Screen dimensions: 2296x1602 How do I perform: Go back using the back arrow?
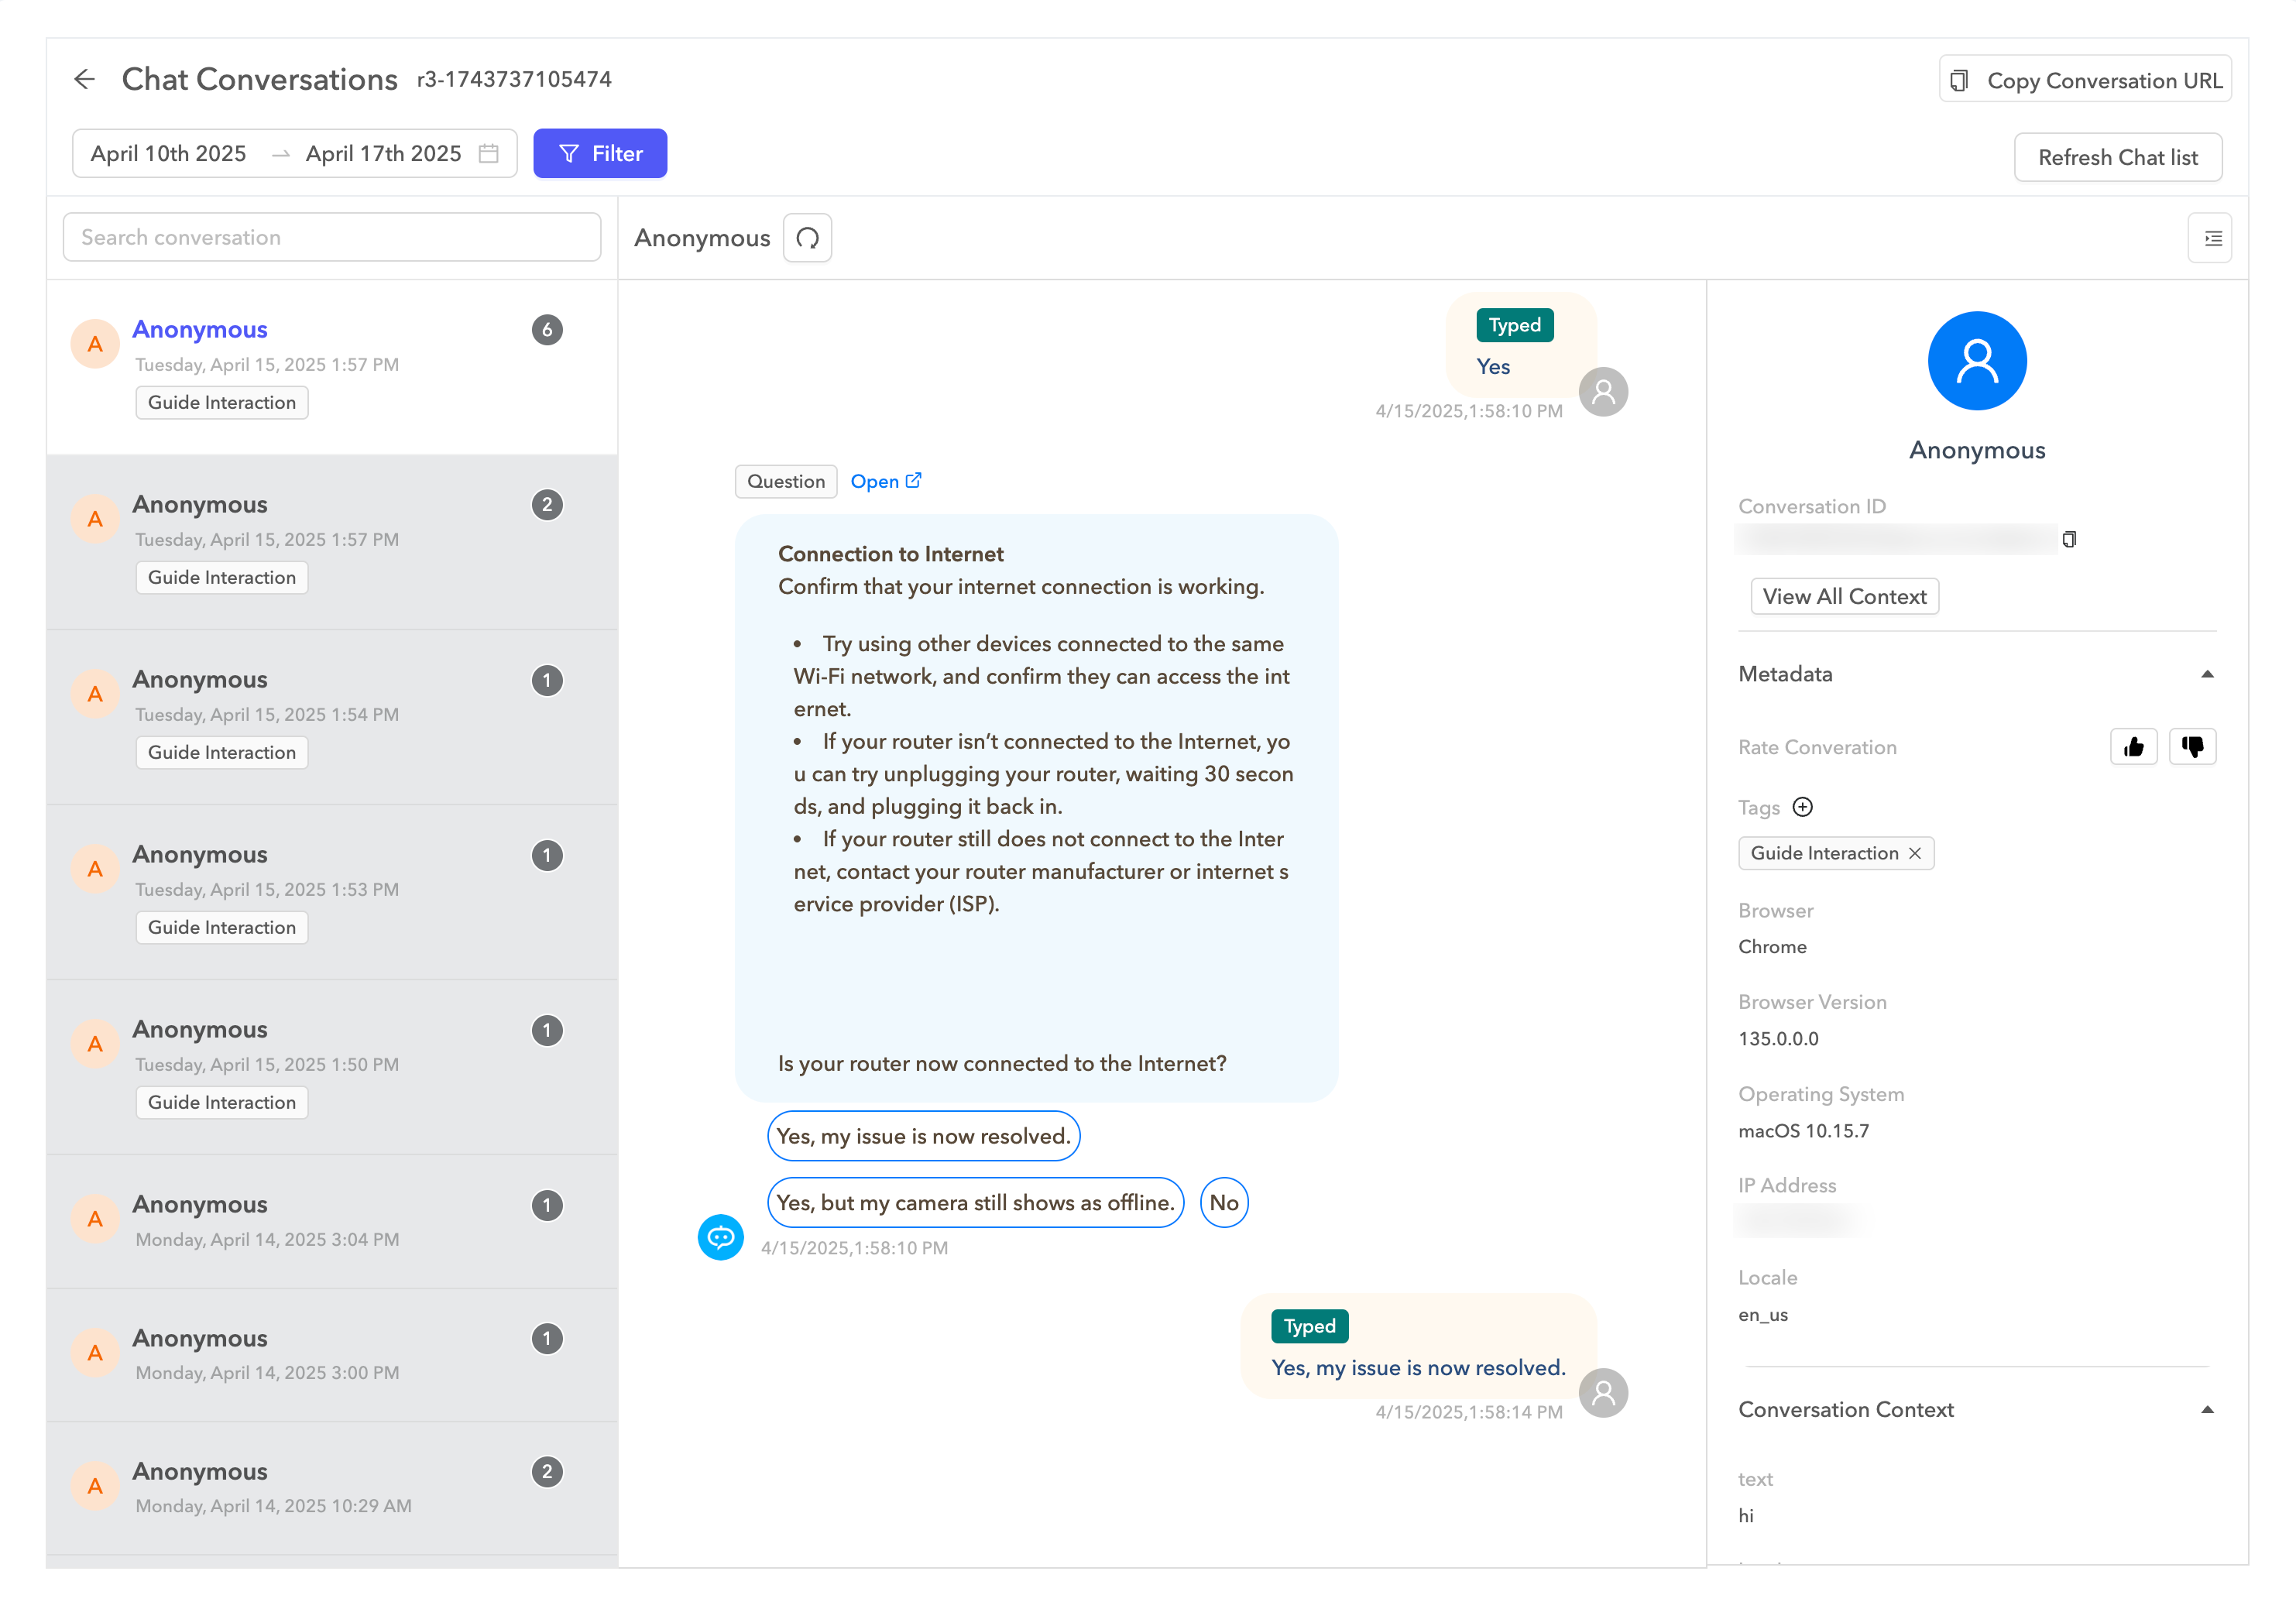[85, 79]
